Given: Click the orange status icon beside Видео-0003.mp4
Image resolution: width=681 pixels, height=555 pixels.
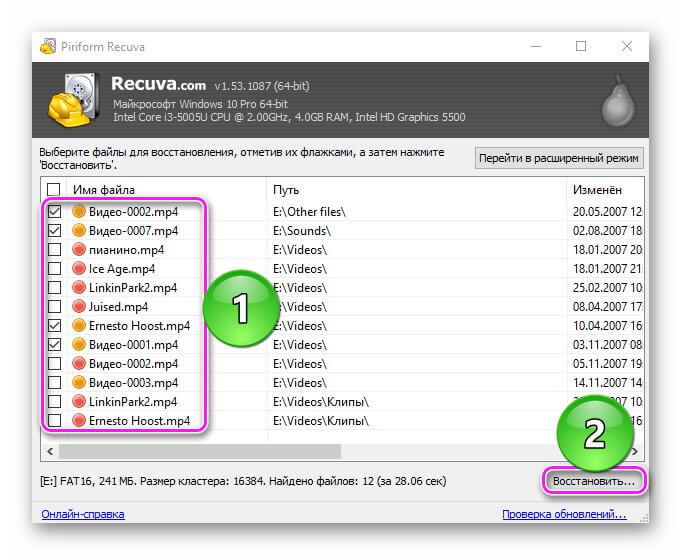Looking at the screenshot, I should [x=79, y=383].
